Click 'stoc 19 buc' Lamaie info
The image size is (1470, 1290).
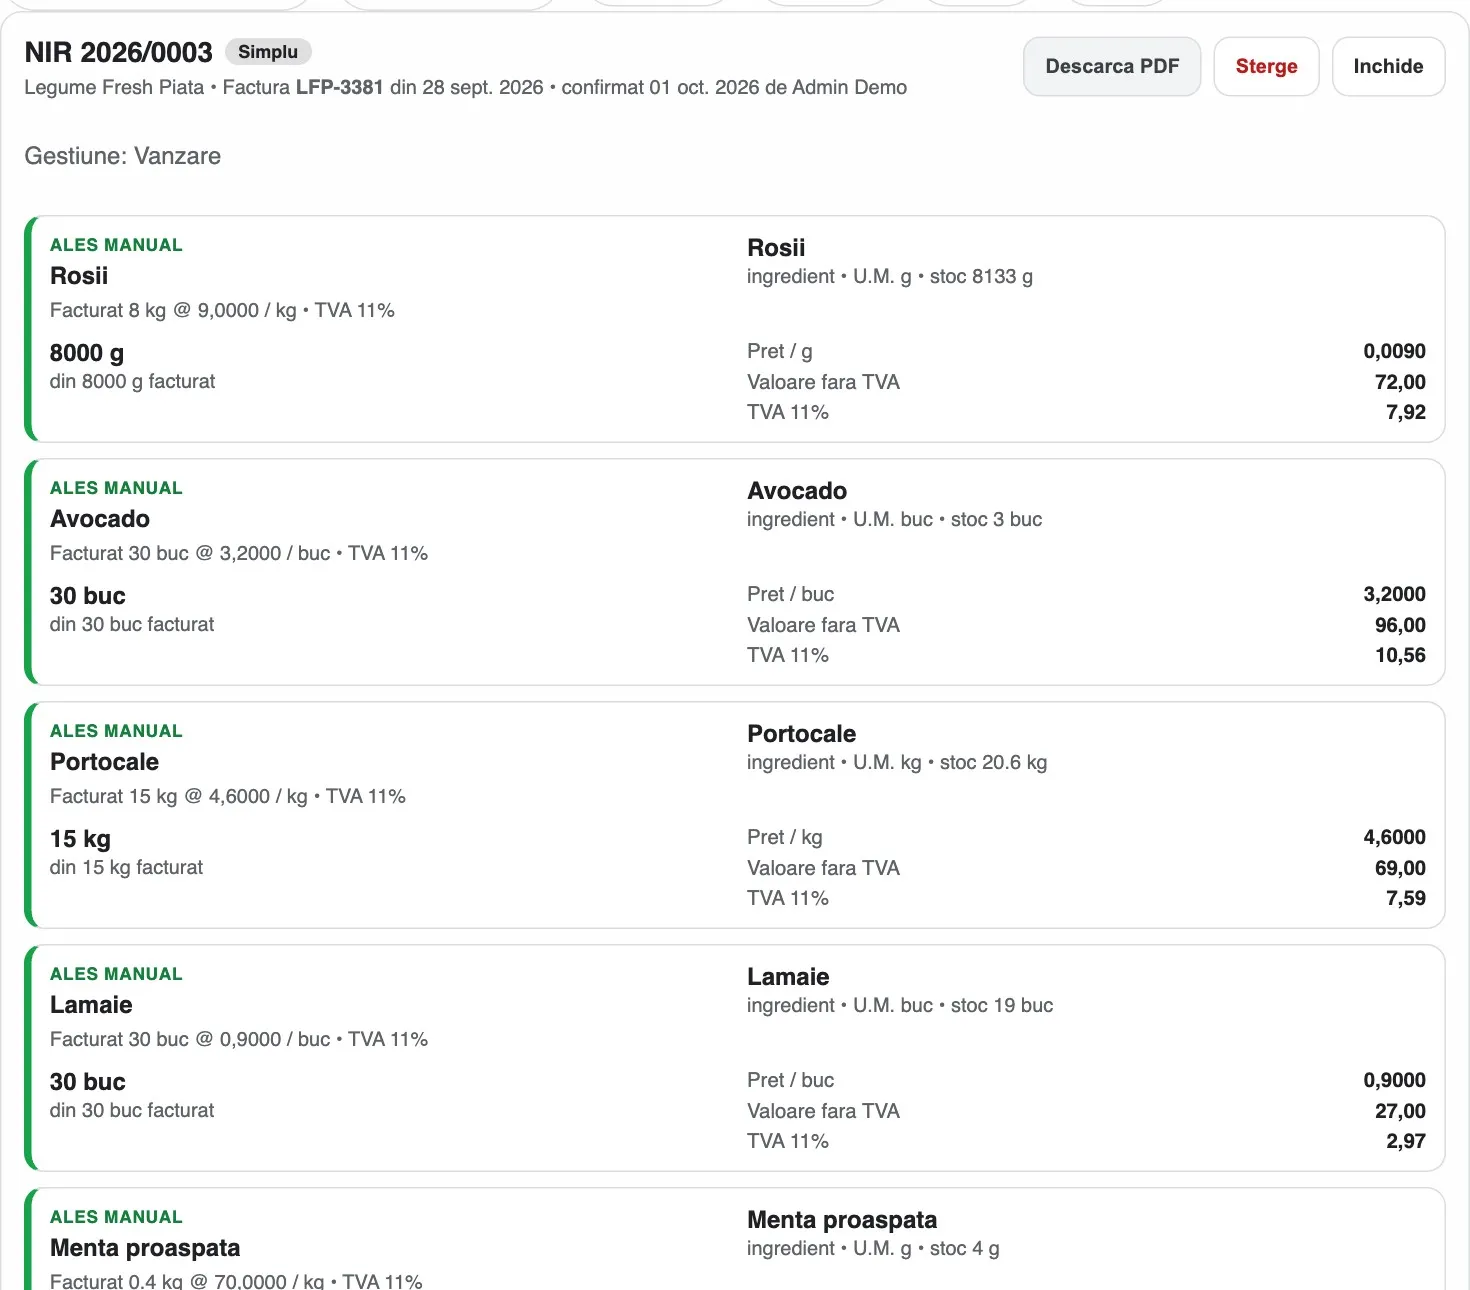[x=1002, y=1005]
